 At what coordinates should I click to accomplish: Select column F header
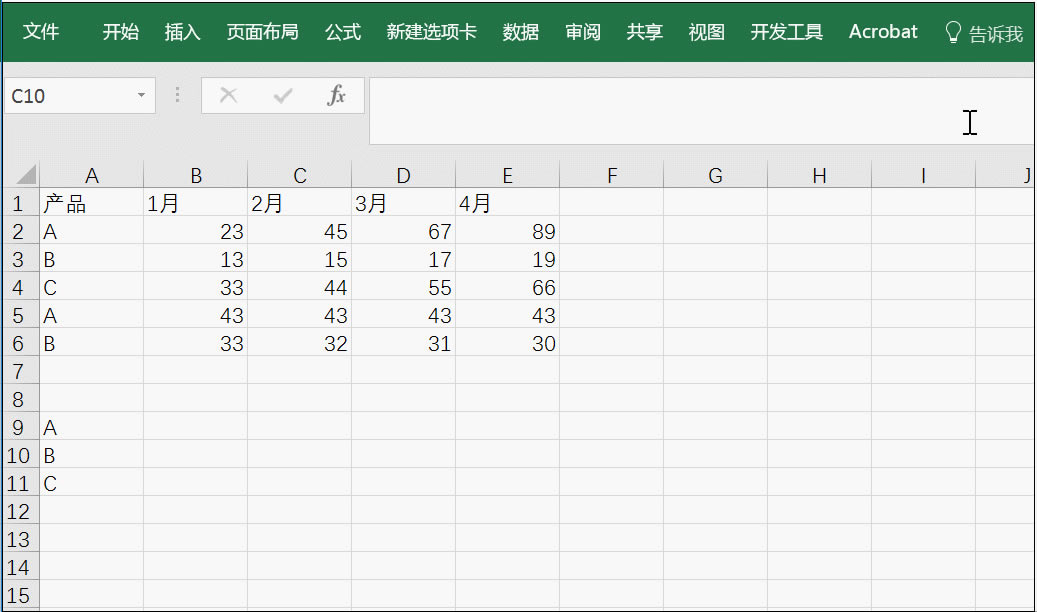tap(612, 175)
